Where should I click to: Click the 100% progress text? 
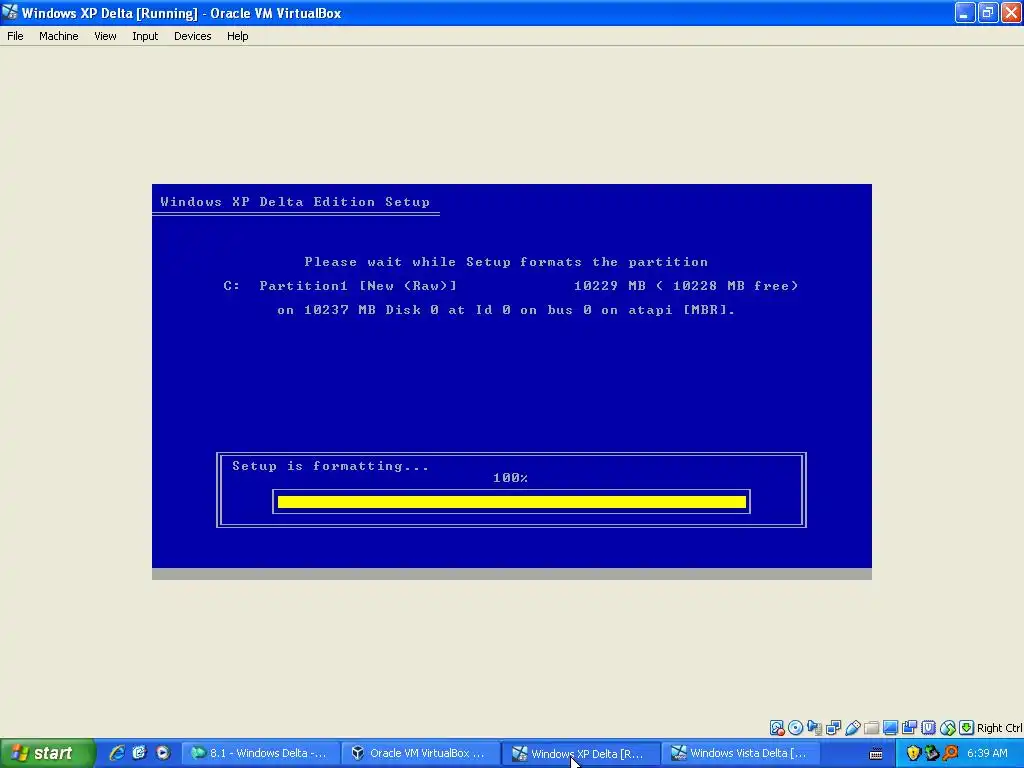[510, 478]
